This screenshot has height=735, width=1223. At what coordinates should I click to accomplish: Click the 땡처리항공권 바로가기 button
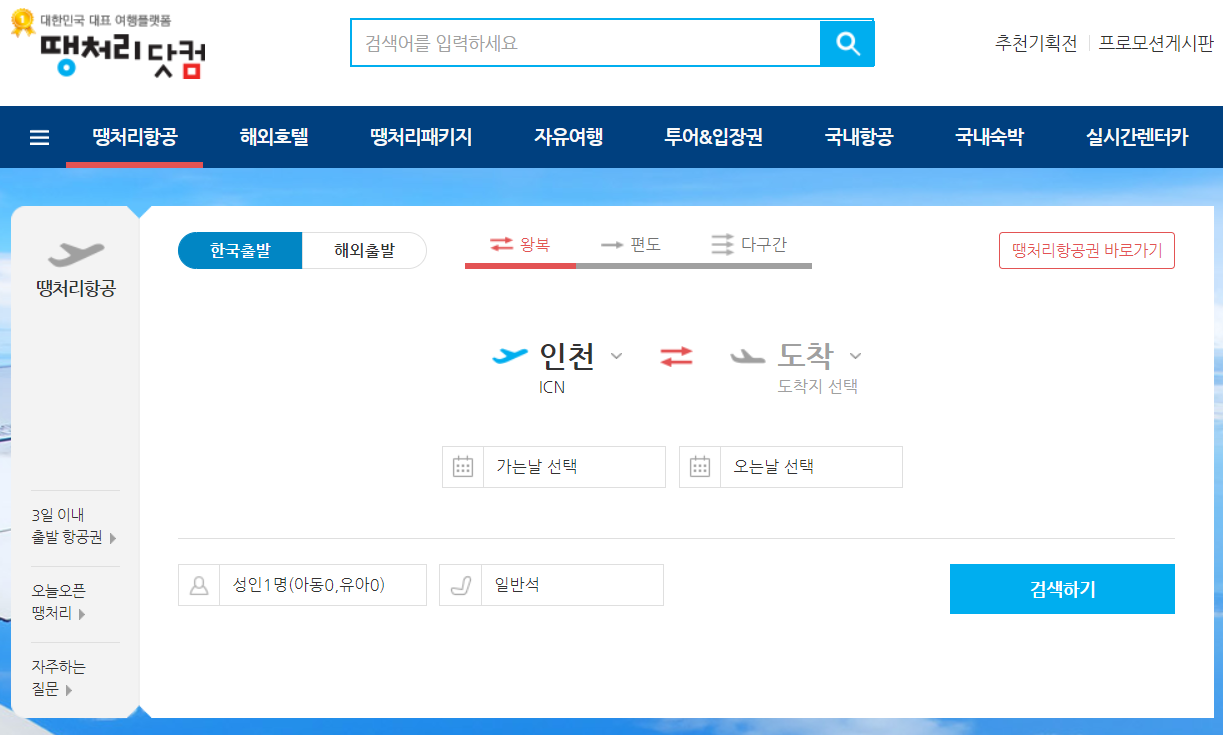tap(1087, 251)
